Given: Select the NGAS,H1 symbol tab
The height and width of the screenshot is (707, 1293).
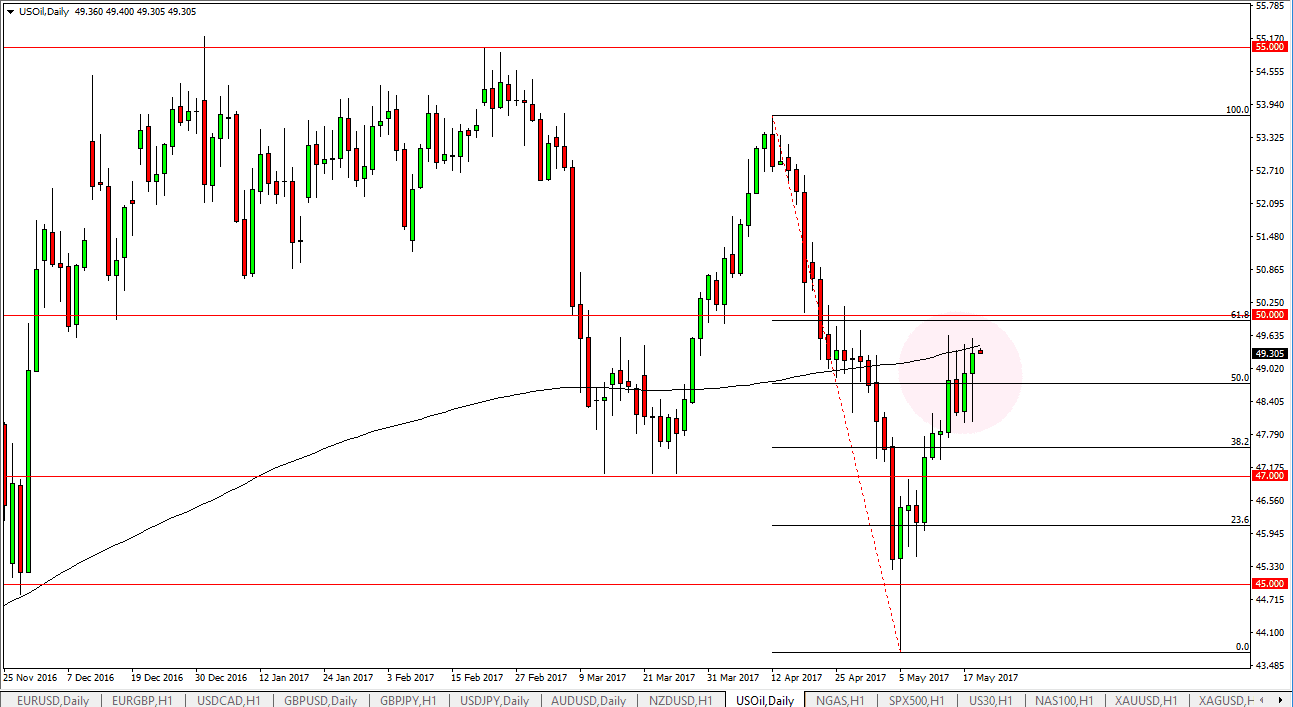Looking at the screenshot, I should point(840,700).
